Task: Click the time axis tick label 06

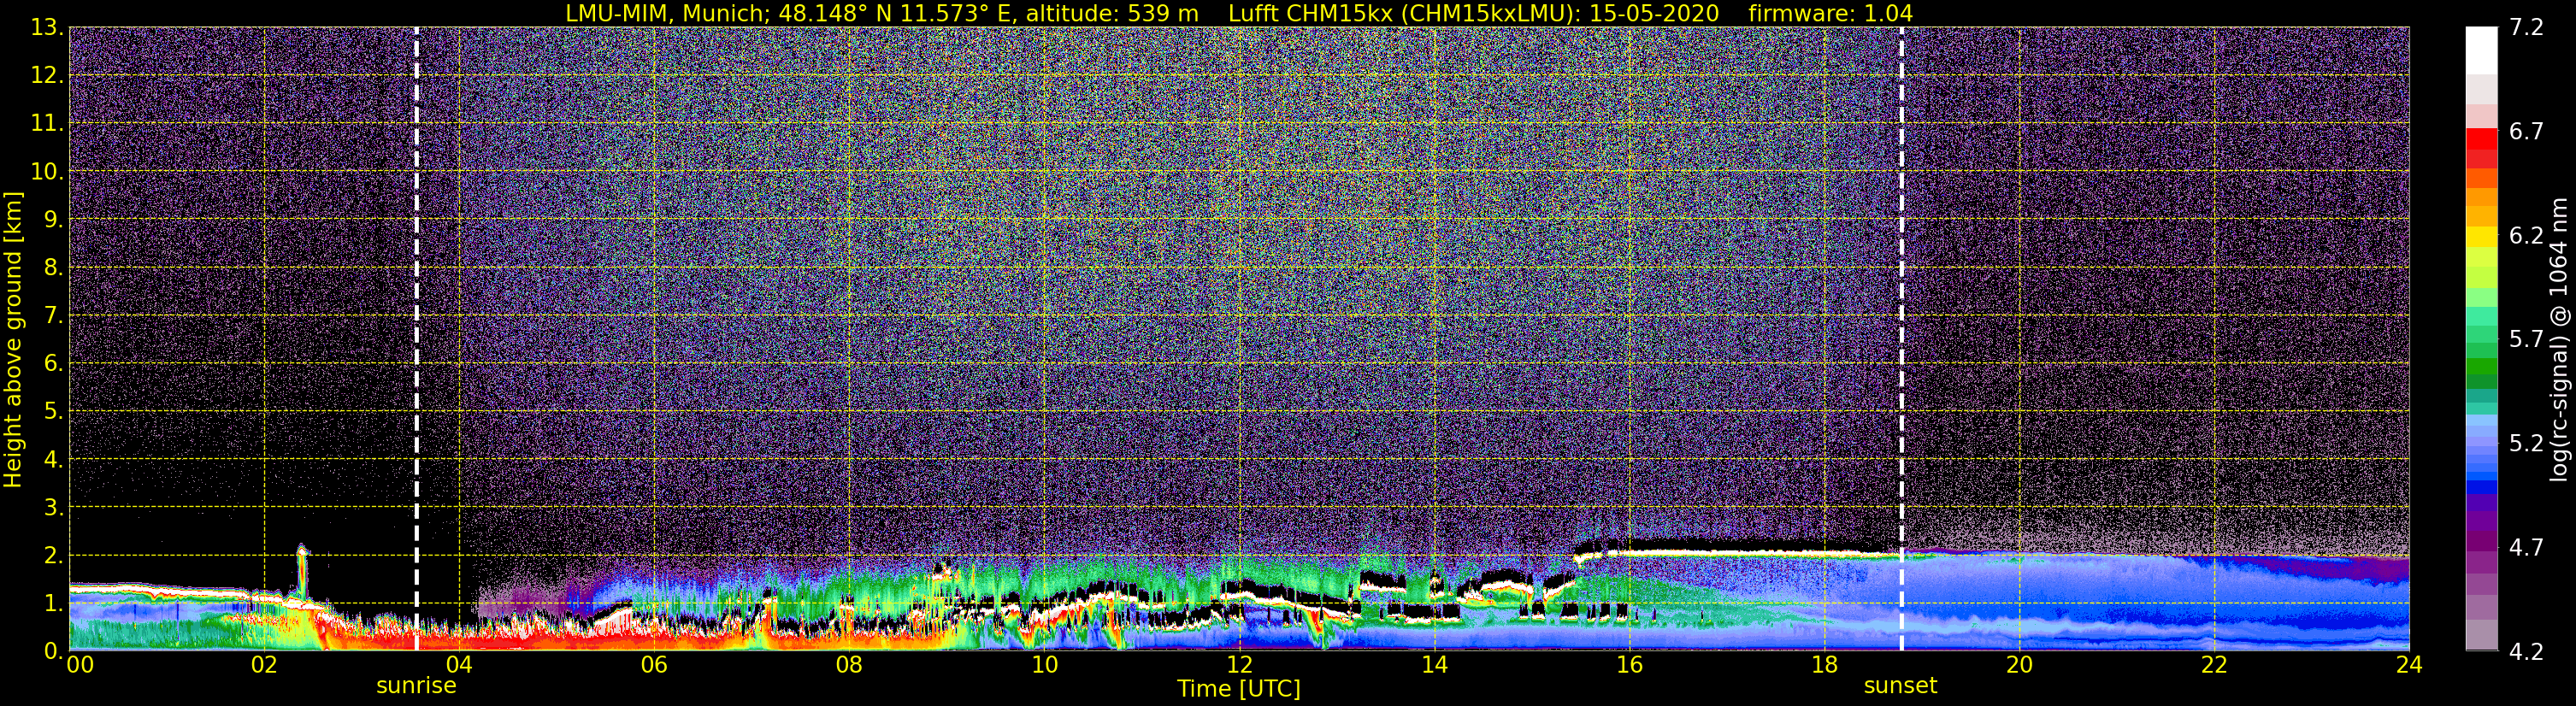Action: (653, 666)
